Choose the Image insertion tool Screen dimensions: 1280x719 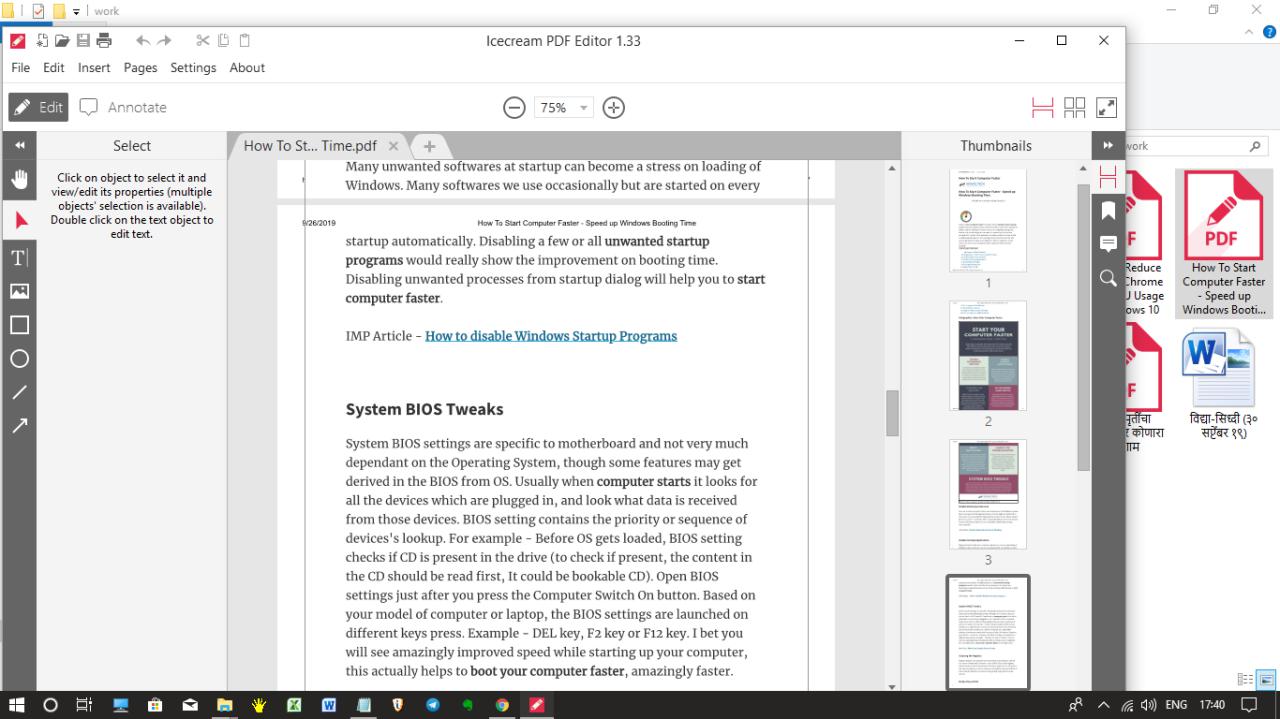point(18,290)
